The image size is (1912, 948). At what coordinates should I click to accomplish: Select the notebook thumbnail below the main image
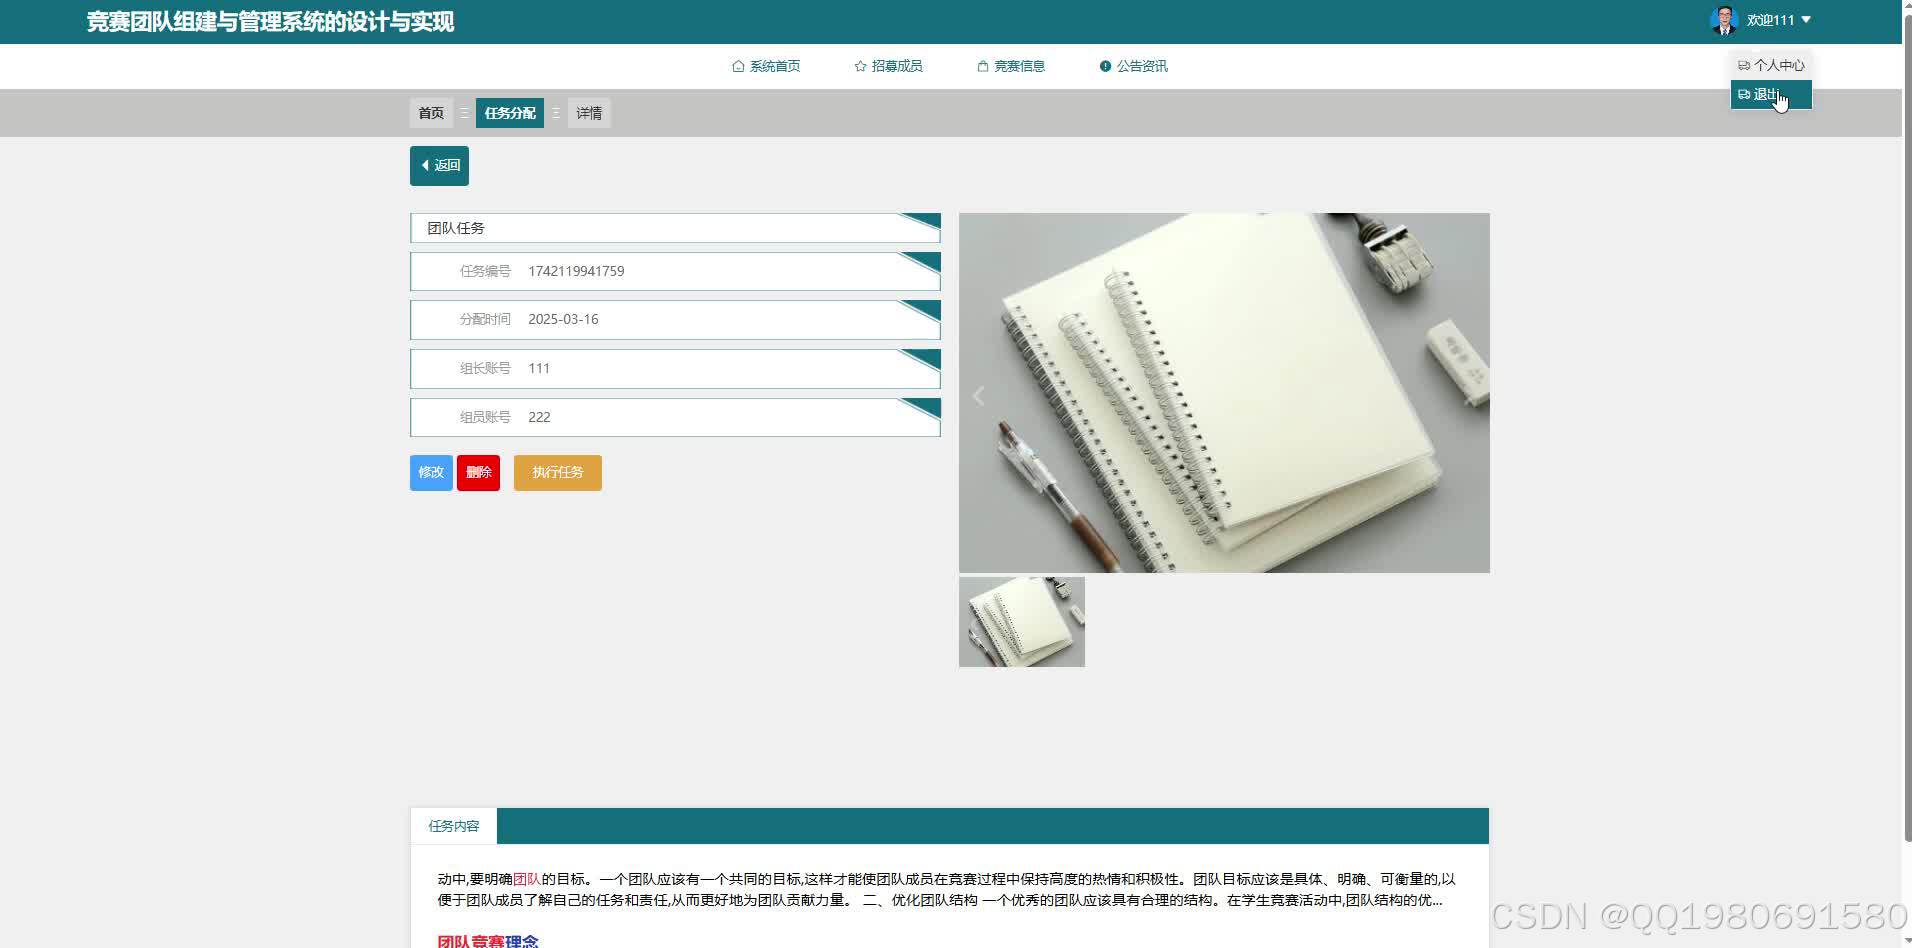(1021, 621)
